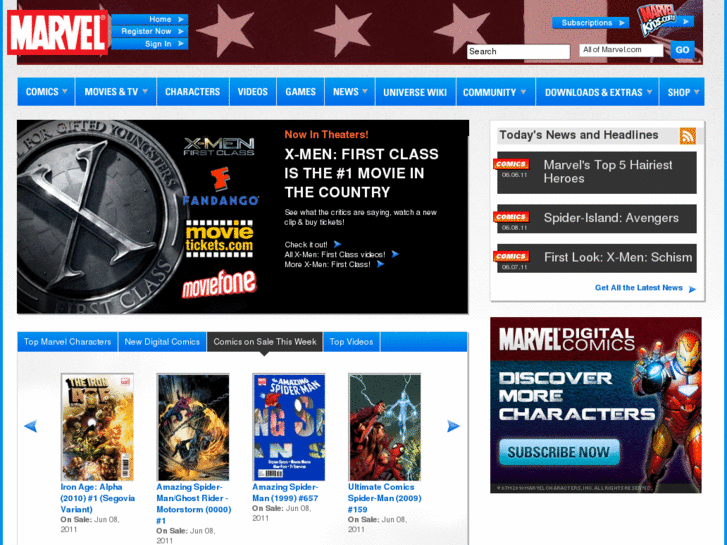Open Spider-Man/Ghost Rider Motorstorm cover thumbnail
This screenshot has width=727, height=545.
click(193, 427)
